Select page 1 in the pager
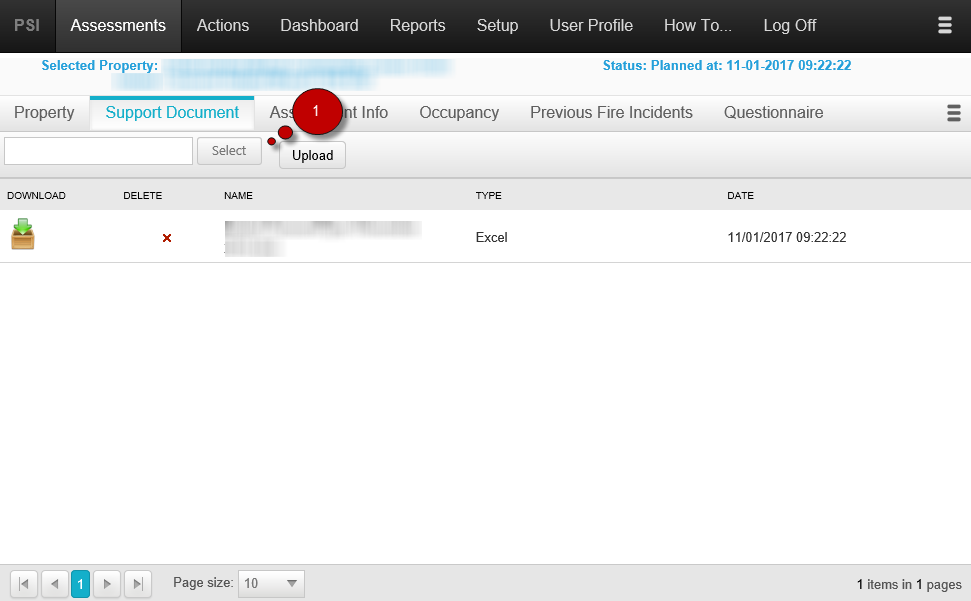Image resolution: width=971 pixels, height=601 pixels. [81, 583]
